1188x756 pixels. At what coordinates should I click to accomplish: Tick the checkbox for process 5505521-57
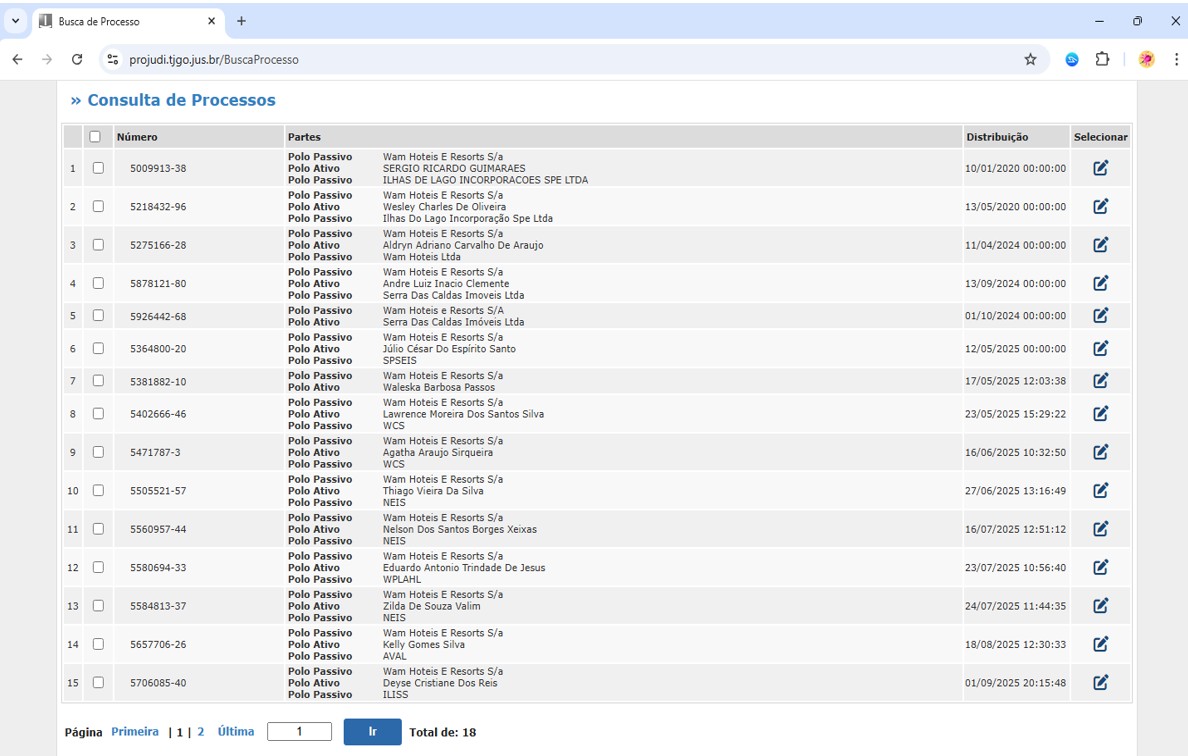click(x=98, y=491)
